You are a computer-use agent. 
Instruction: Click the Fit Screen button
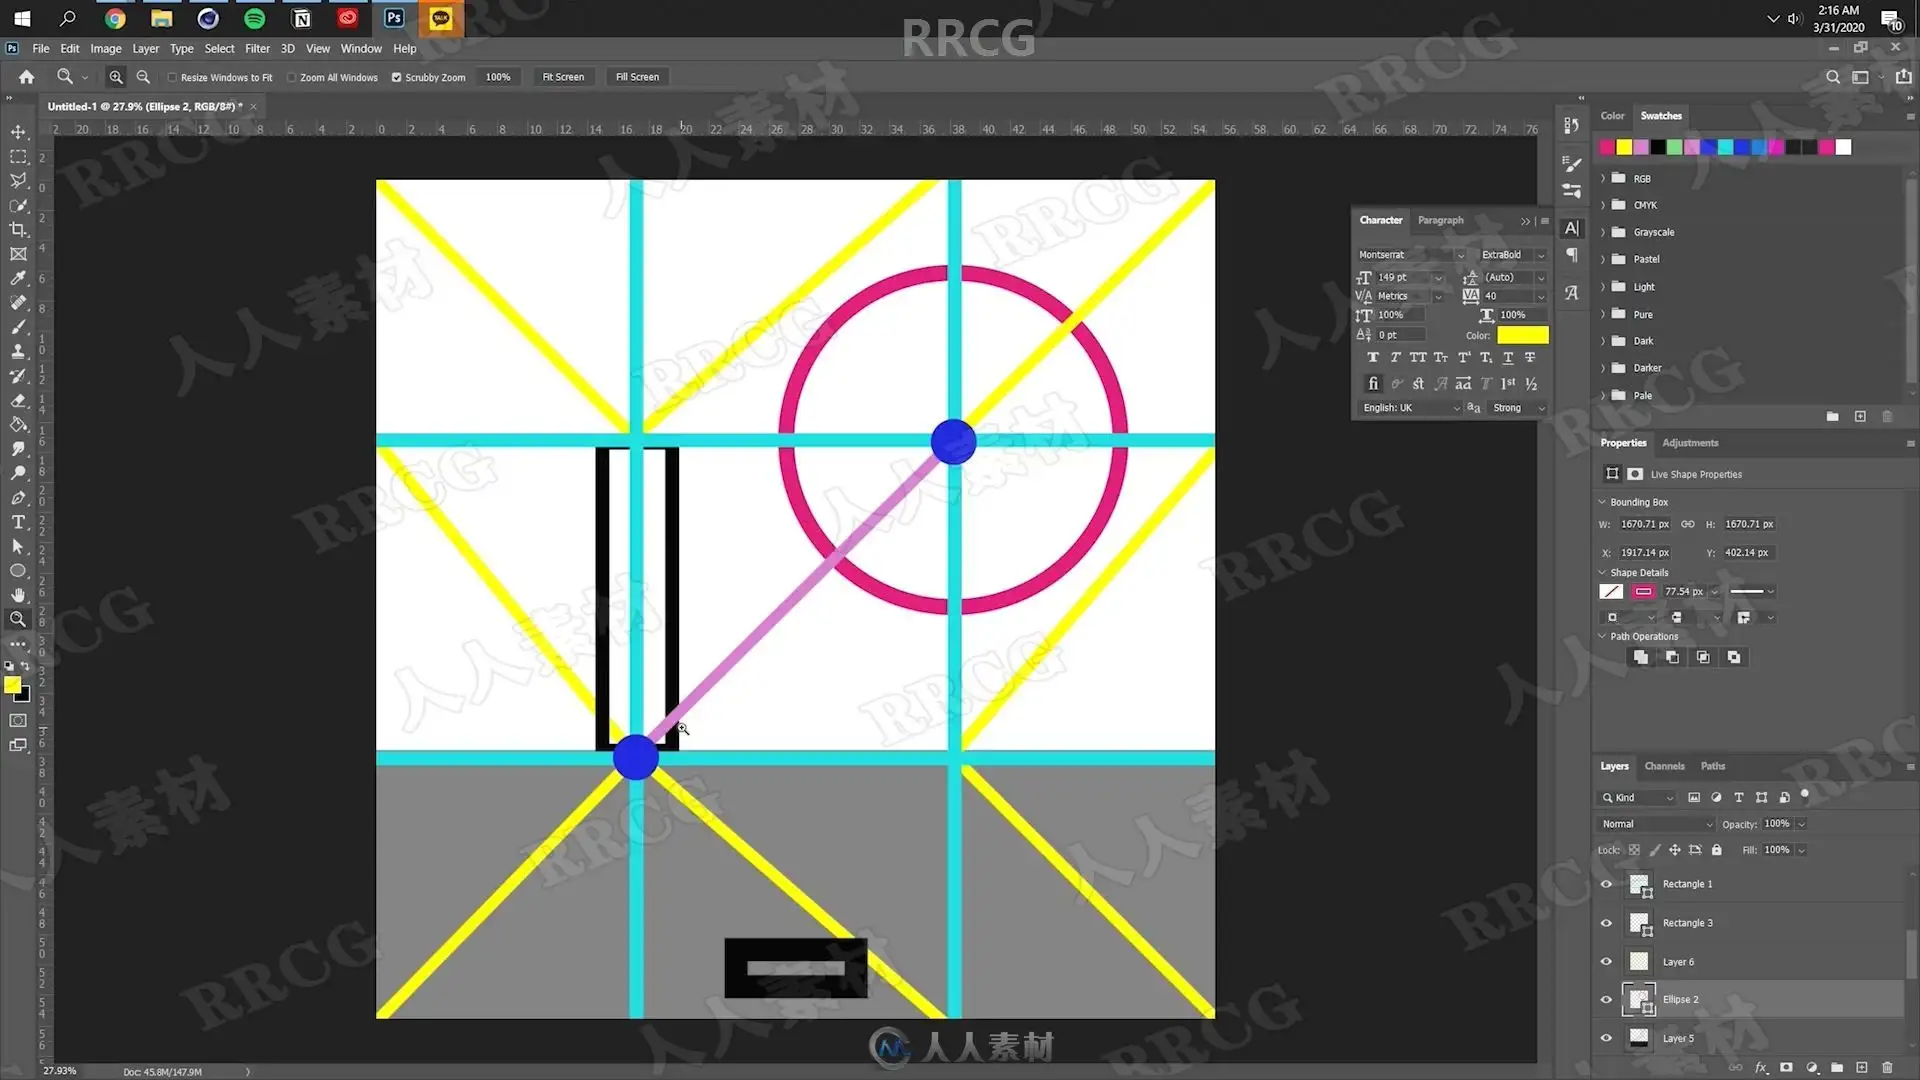tap(563, 77)
